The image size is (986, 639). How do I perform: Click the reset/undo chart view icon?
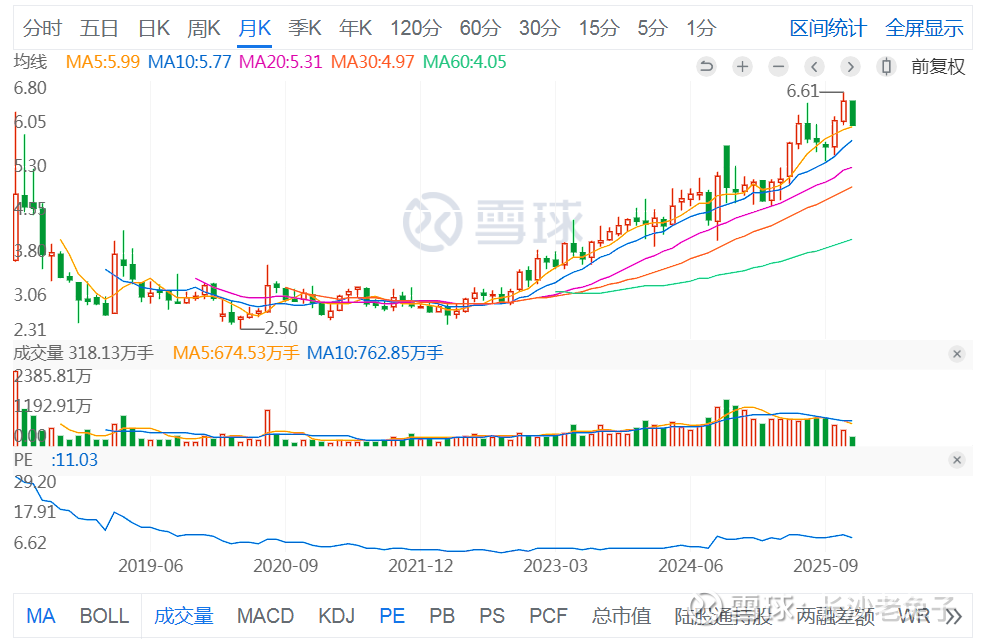tap(706, 67)
